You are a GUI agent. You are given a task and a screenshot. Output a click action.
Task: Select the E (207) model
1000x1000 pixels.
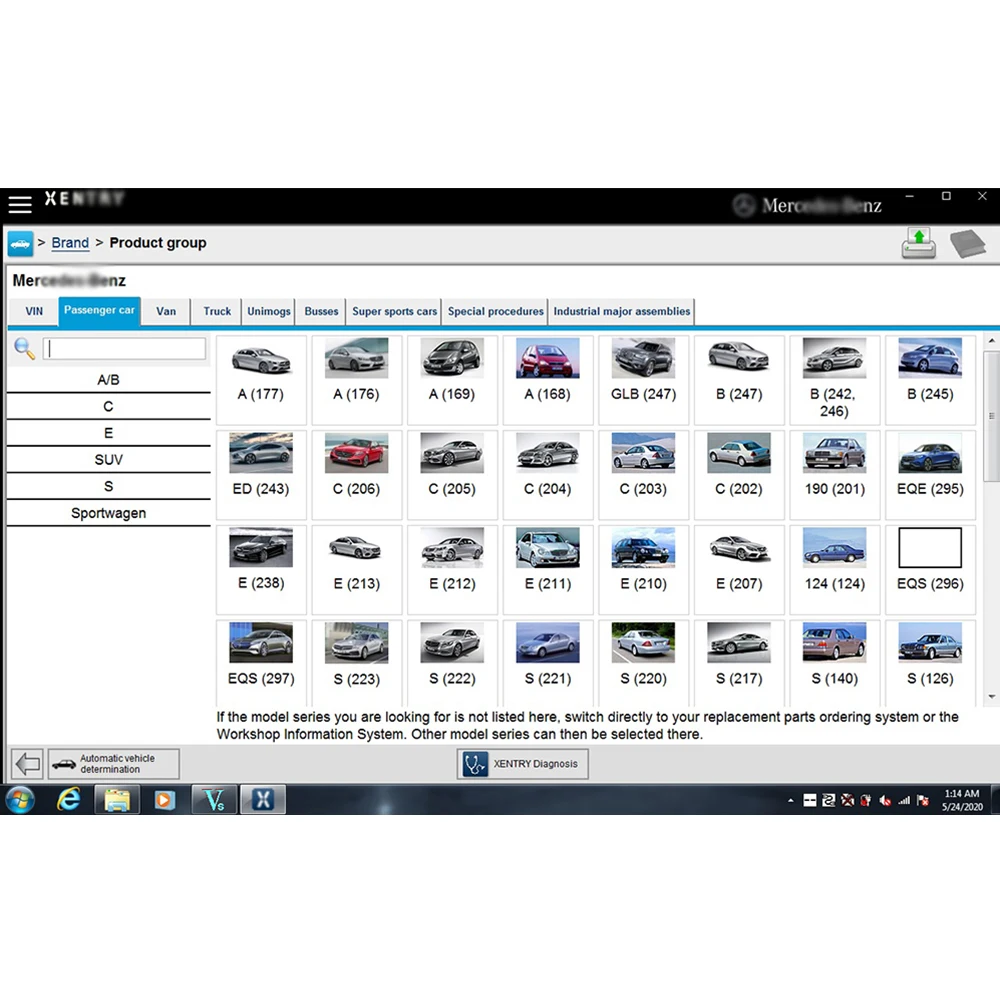click(x=739, y=570)
